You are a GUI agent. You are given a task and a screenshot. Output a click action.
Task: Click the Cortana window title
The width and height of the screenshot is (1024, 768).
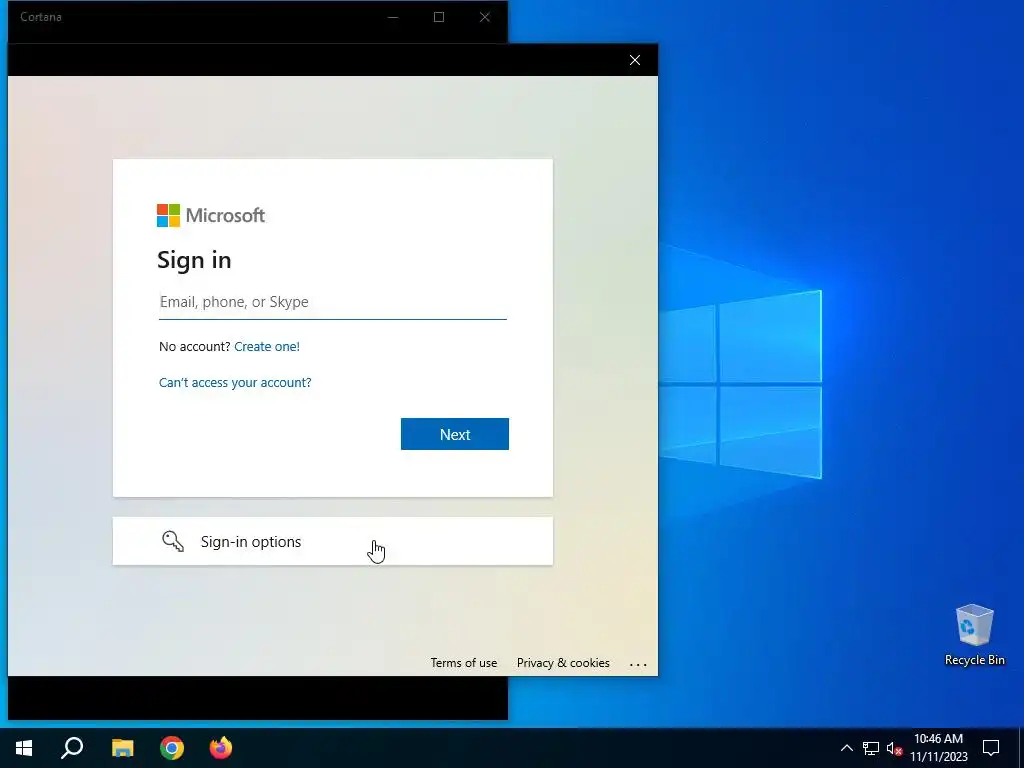pyautogui.click(x=40, y=17)
